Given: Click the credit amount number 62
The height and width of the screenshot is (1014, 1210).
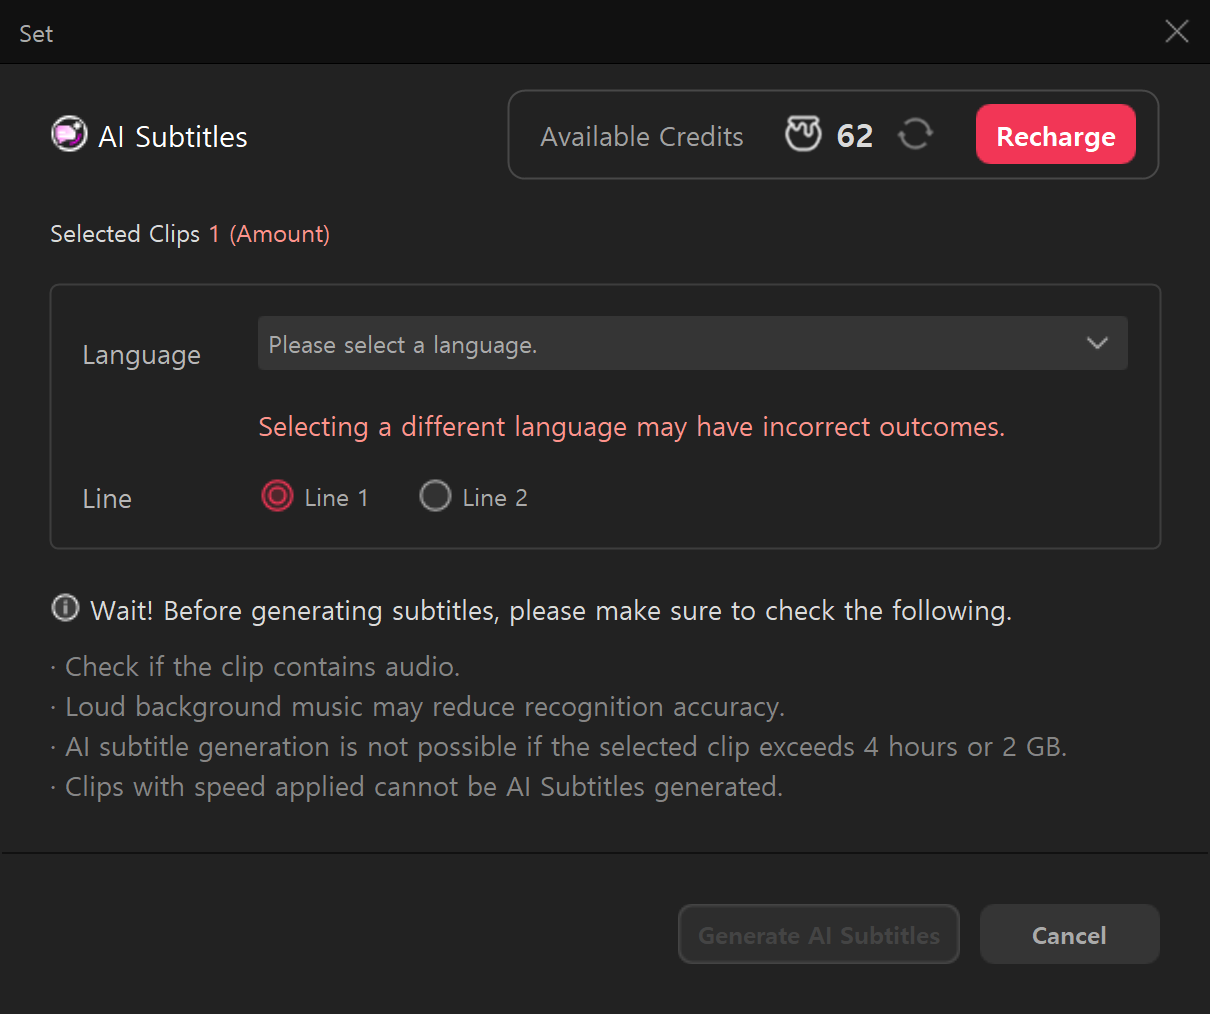Looking at the screenshot, I should coord(855,136).
